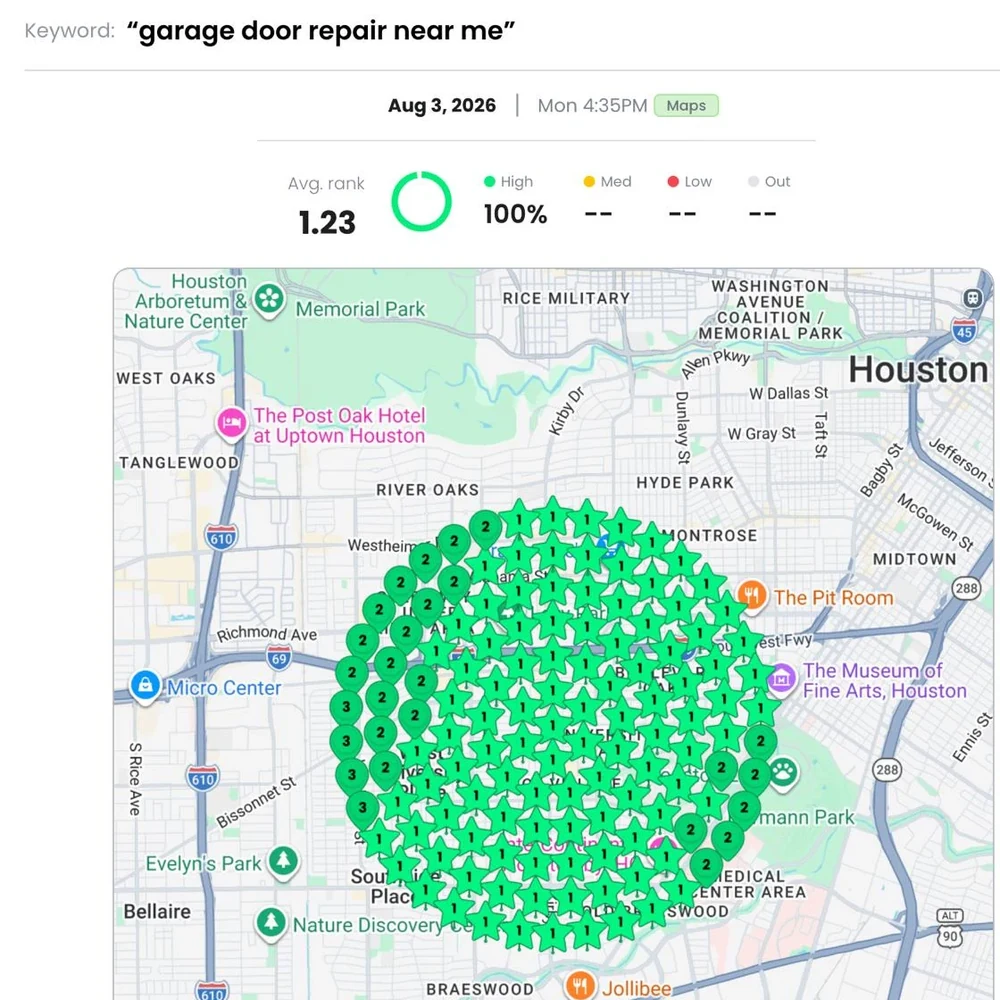Click the S Rice Ave street label
This screenshot has height=1000, width=1000.
pos(135,779)
